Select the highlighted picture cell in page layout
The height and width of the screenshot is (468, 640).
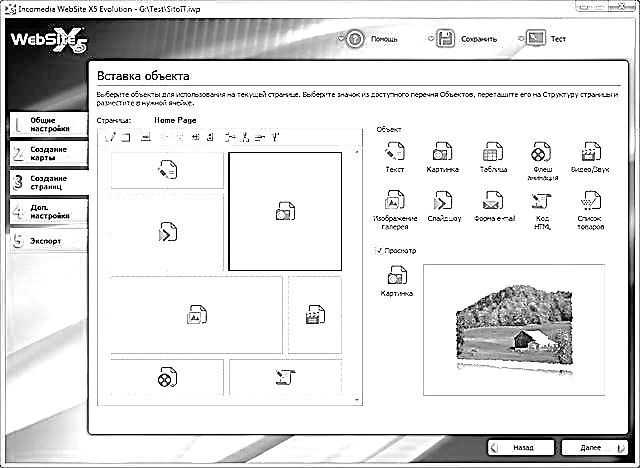285,211
